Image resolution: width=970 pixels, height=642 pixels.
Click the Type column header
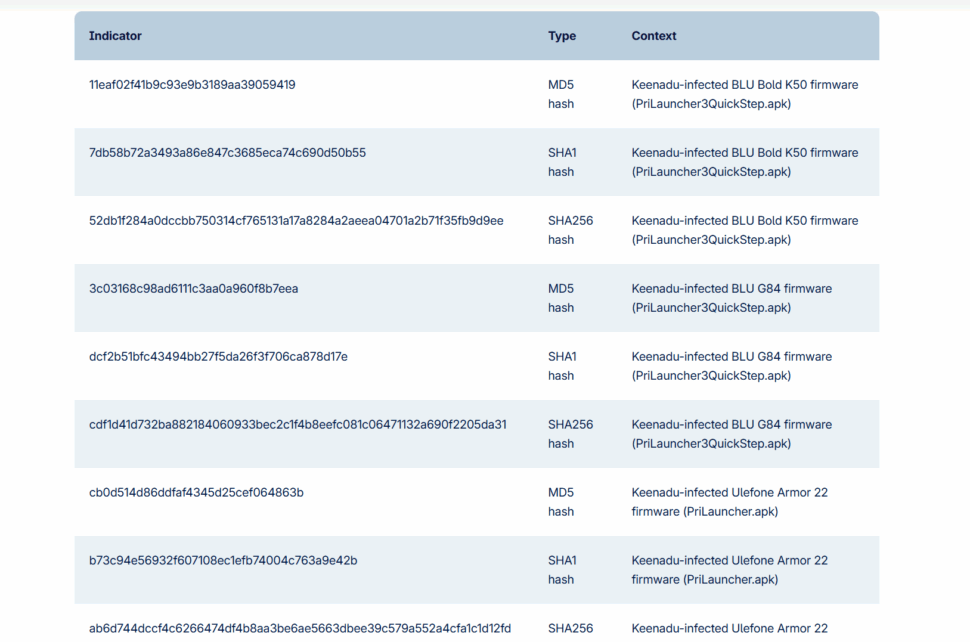[x=562, y=35]
